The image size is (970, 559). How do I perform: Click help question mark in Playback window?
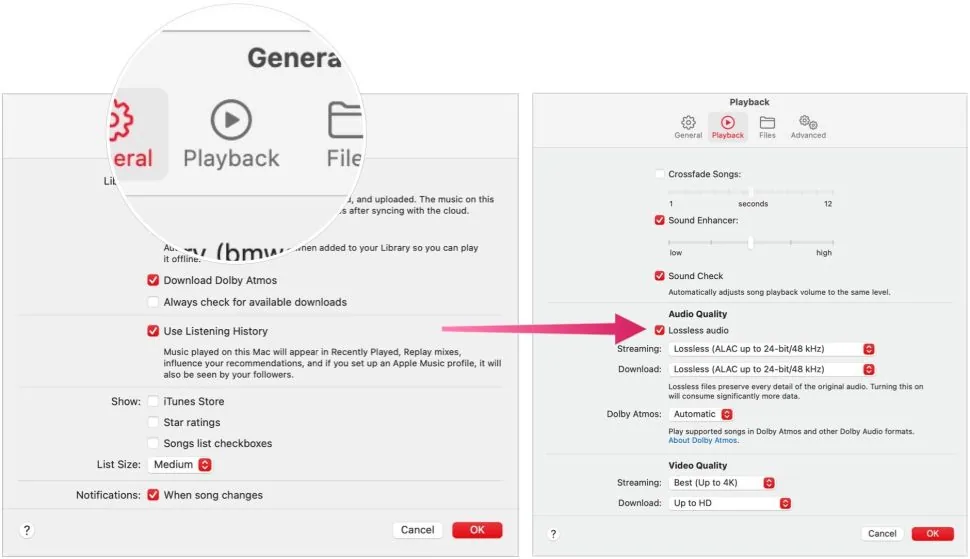[x=553, y=534]
